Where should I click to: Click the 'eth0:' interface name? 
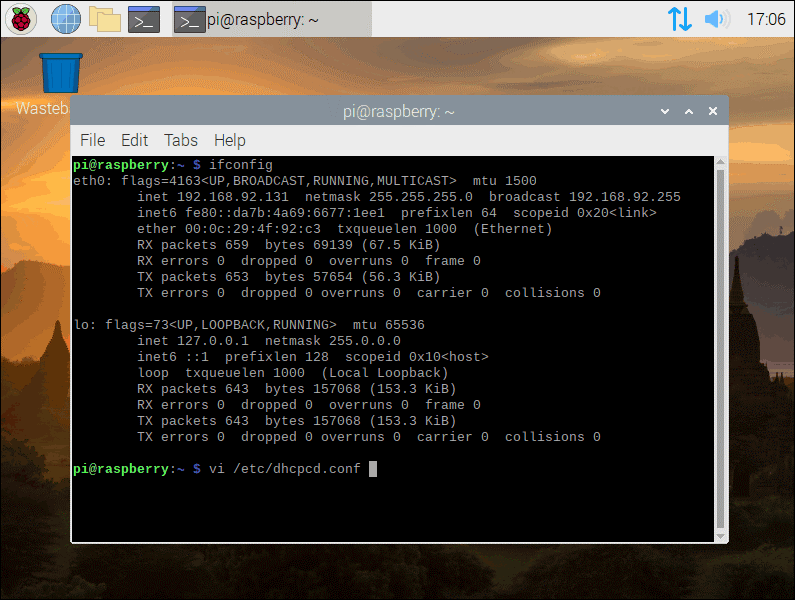tap(93, 181)
